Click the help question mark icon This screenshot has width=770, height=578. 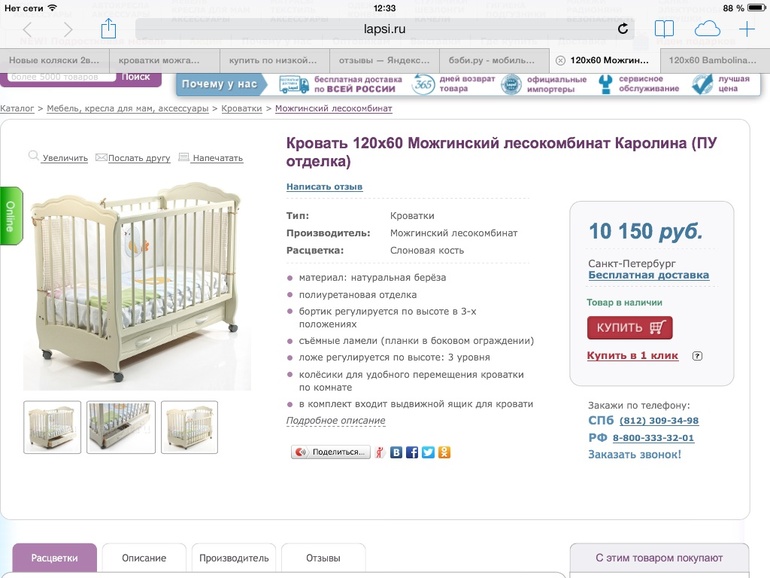[697, 355]
